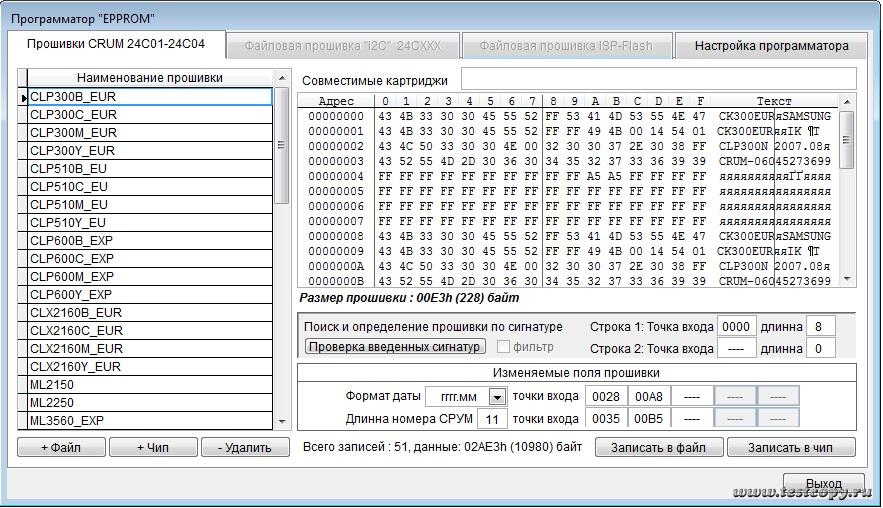Switch to Прошивки CRUM 24C01-24C04 tab
The height and width of the screenshot is (508, 883).
[115, 44]
